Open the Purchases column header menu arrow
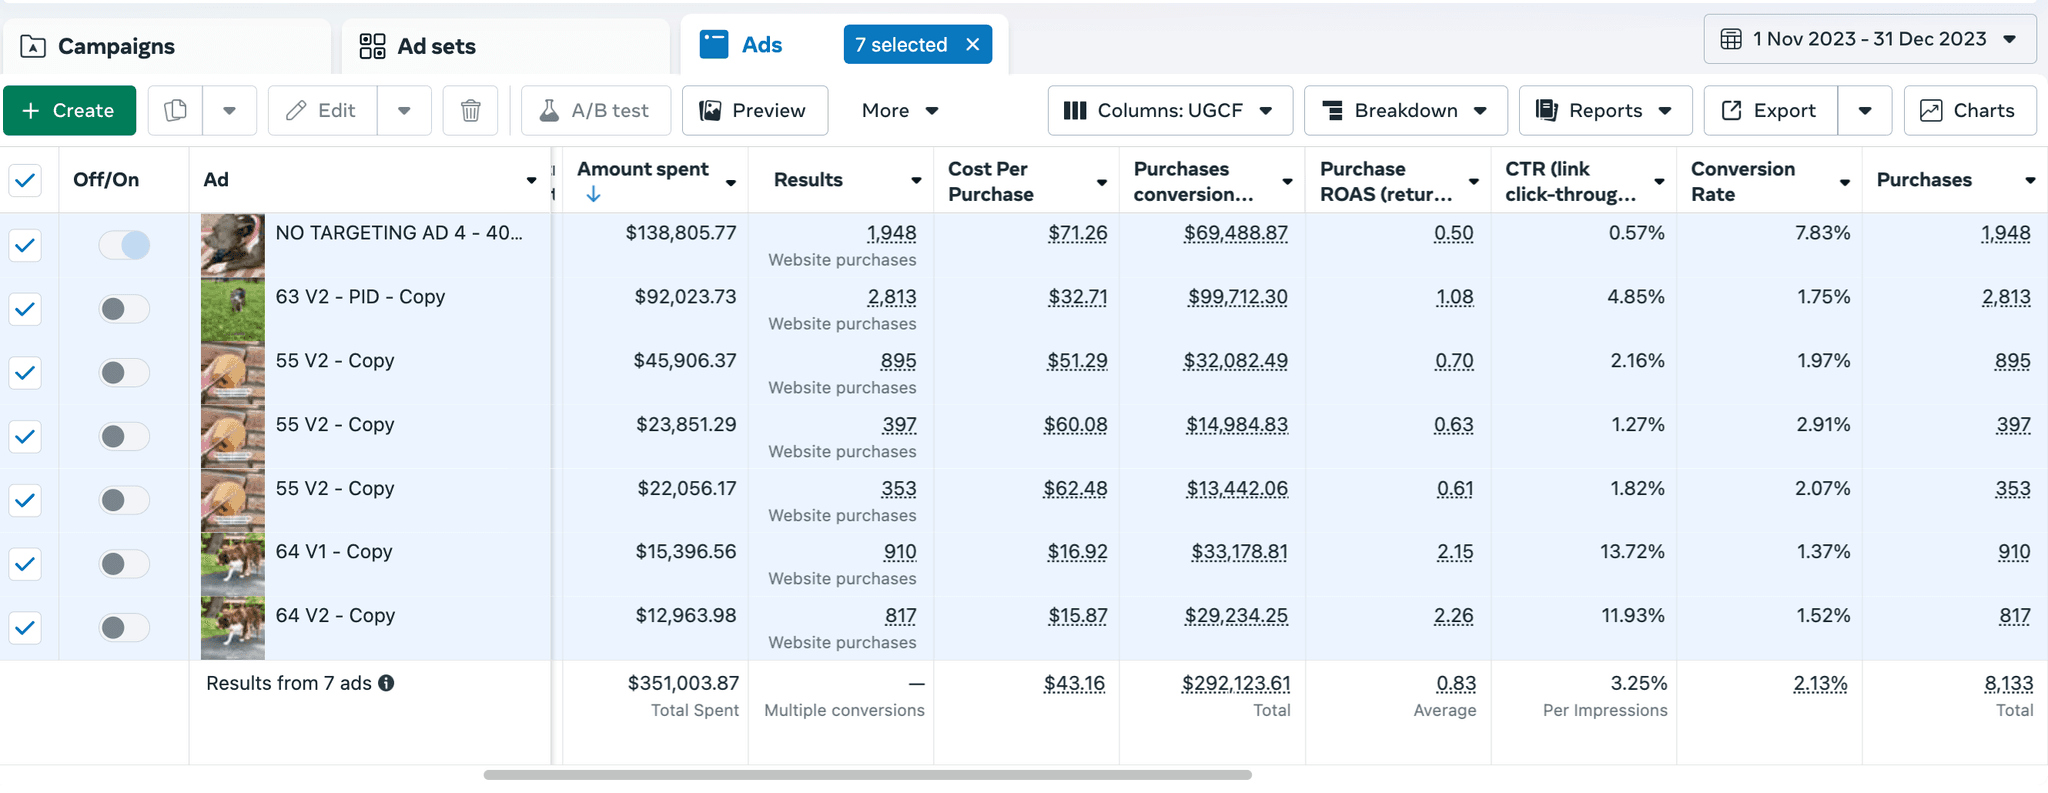2048x793 pixels. click(2030, 181)
